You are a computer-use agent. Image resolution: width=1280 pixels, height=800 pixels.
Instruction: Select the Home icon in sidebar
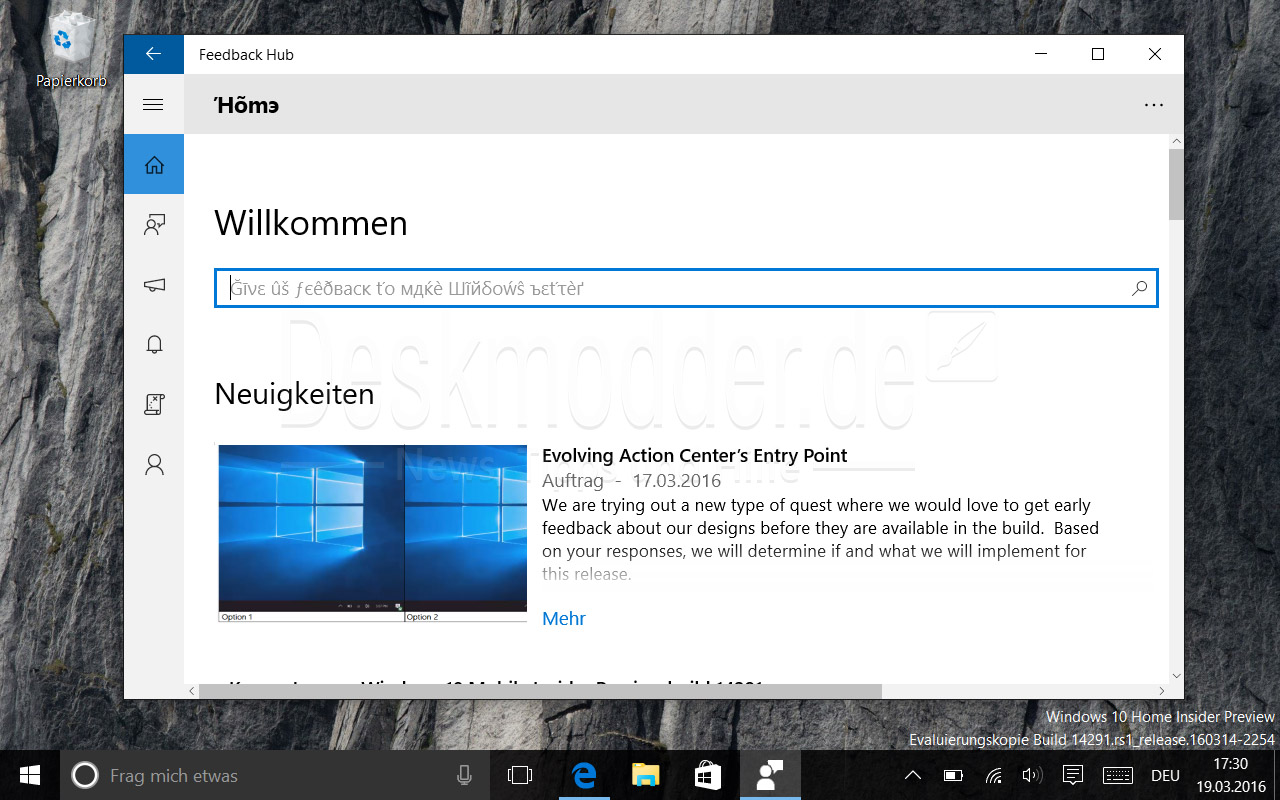(153, 165)
